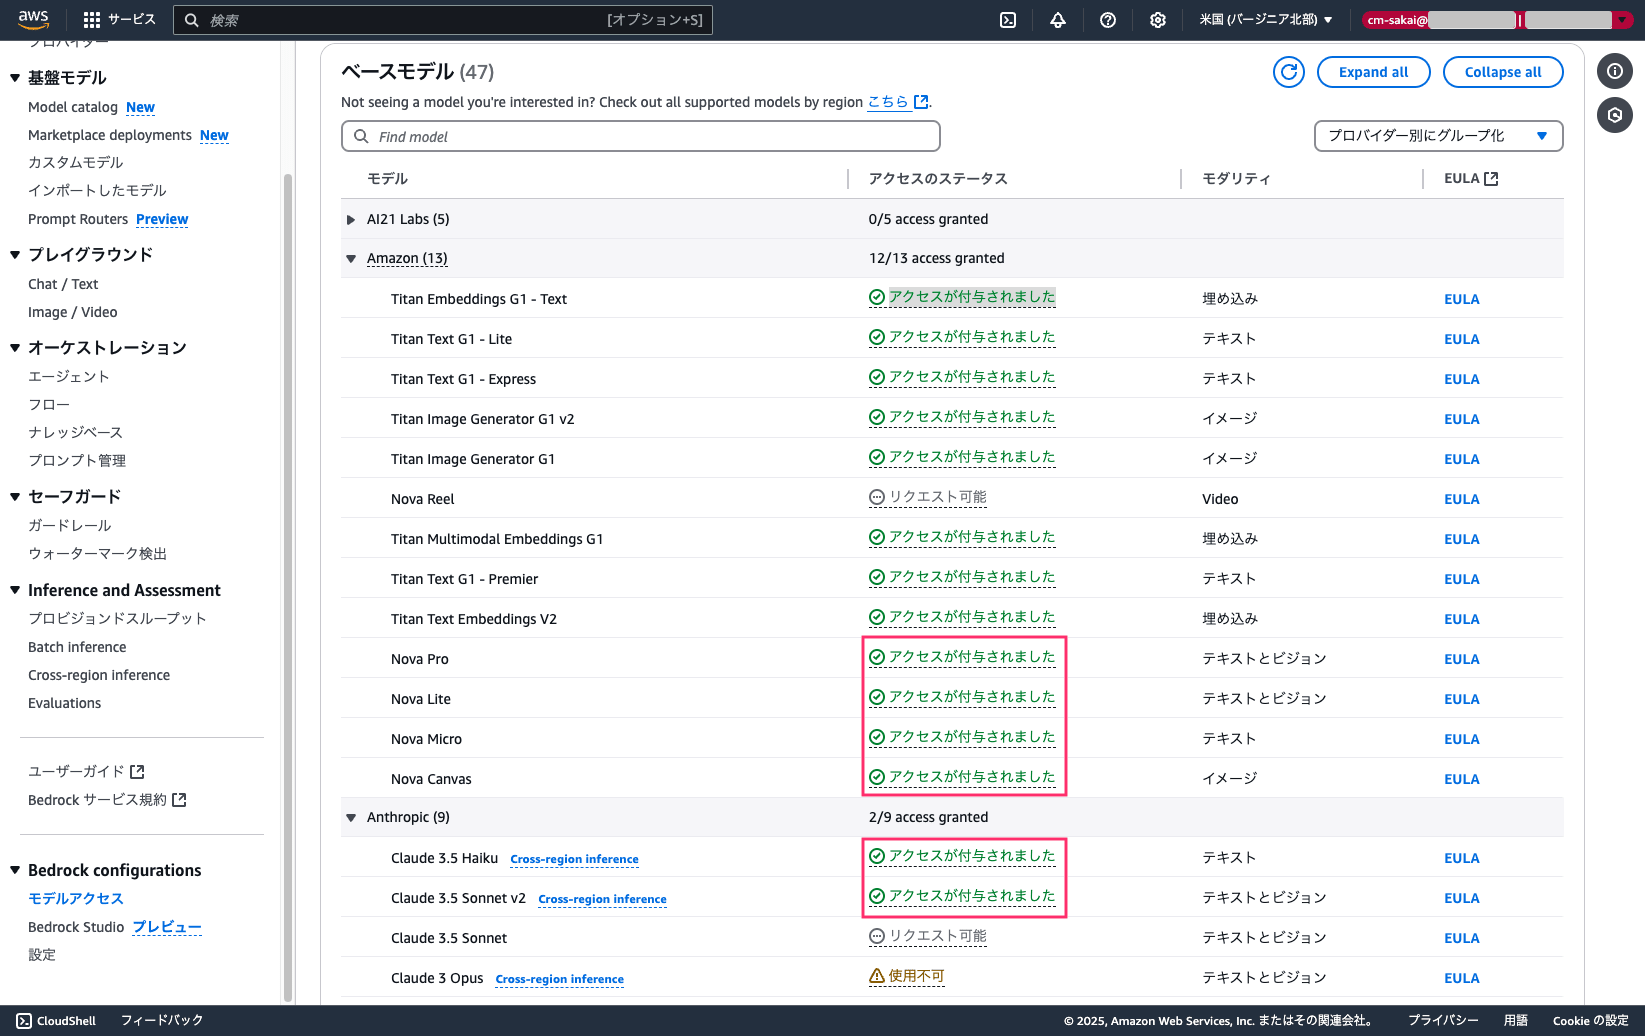Open Cross-region inference in the sidebar
Image resolution: width=1645 pixels, height=1036 pixels.
pyautogui.click(x=99, y=675)
